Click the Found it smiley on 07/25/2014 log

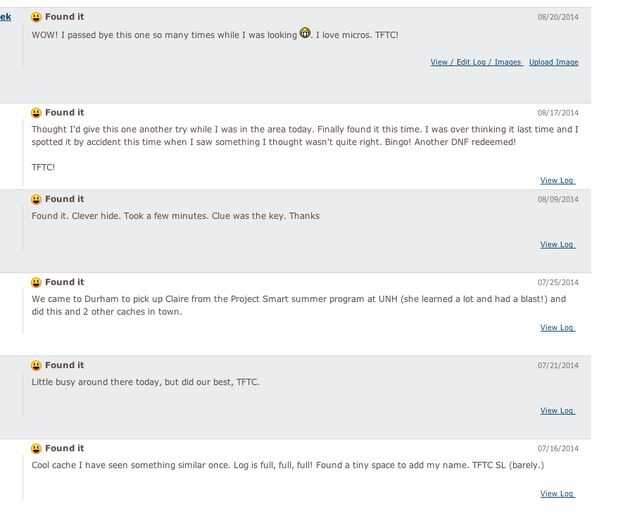(37, 283)
